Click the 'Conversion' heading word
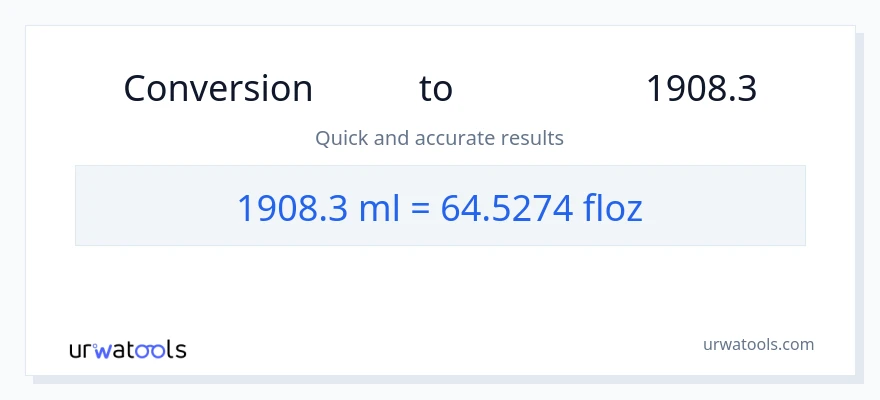 tap(218, 89)
